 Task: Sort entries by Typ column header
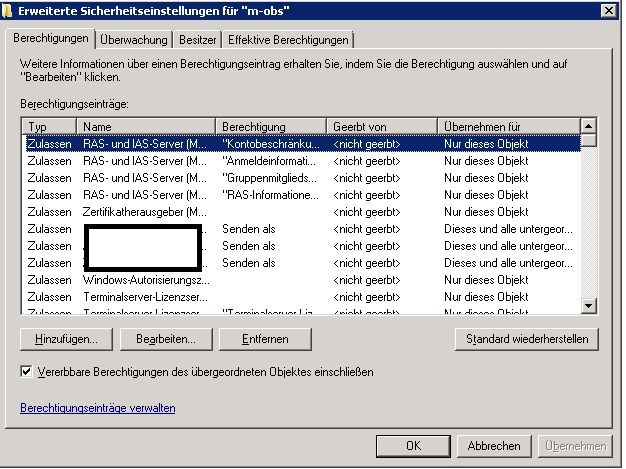click(50, 127)
